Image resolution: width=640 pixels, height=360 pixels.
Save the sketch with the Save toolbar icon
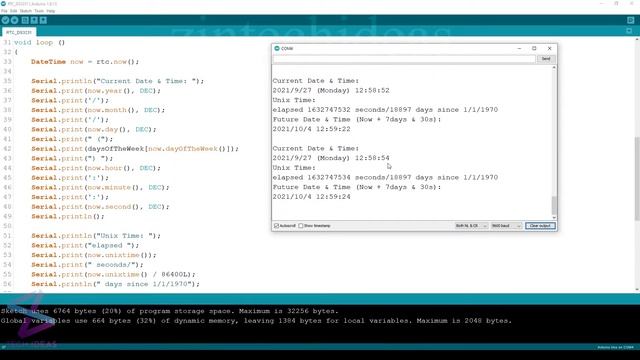pyautogui.click(x=43, y=20)
